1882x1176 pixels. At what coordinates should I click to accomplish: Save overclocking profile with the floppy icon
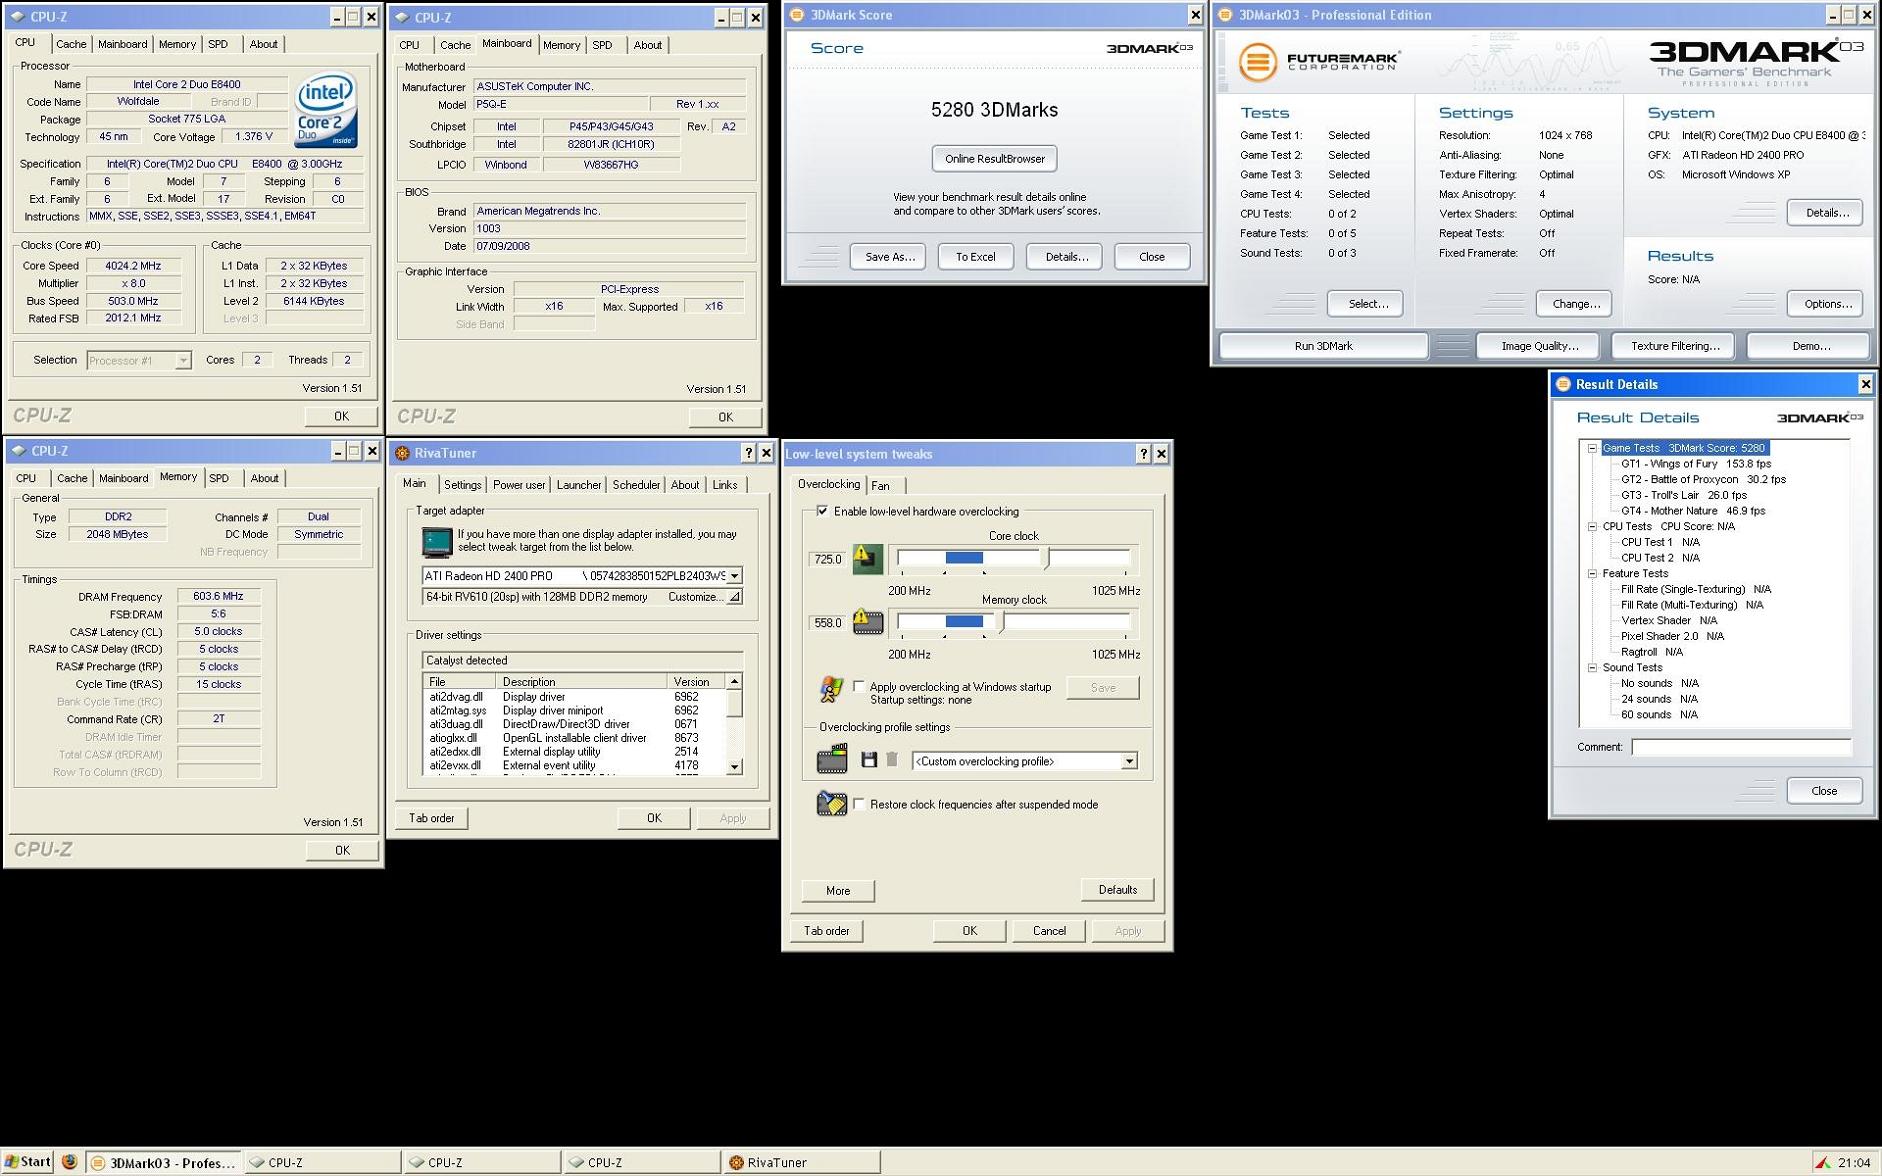869,760
